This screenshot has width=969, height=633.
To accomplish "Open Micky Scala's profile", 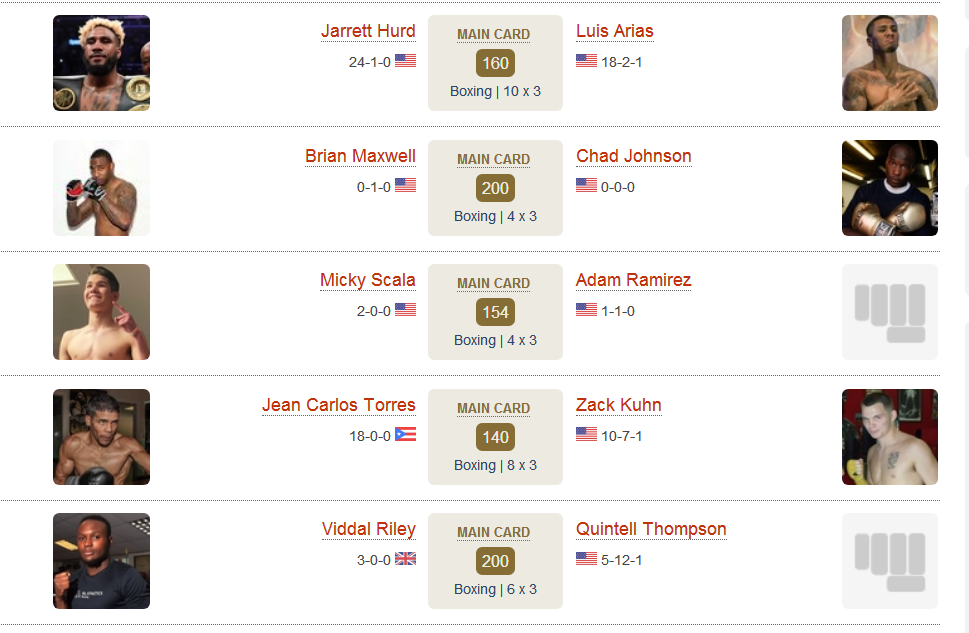I will [368, 280].
